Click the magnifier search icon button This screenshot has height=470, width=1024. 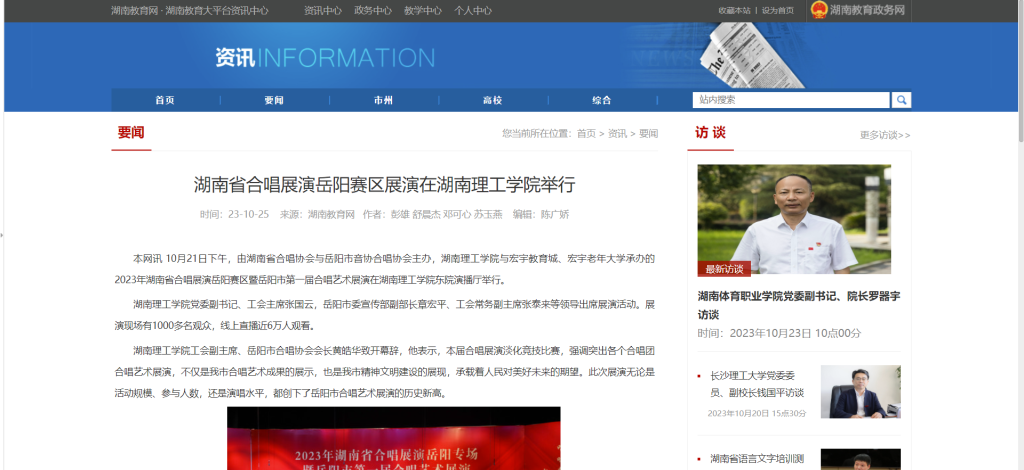[901, 100]
